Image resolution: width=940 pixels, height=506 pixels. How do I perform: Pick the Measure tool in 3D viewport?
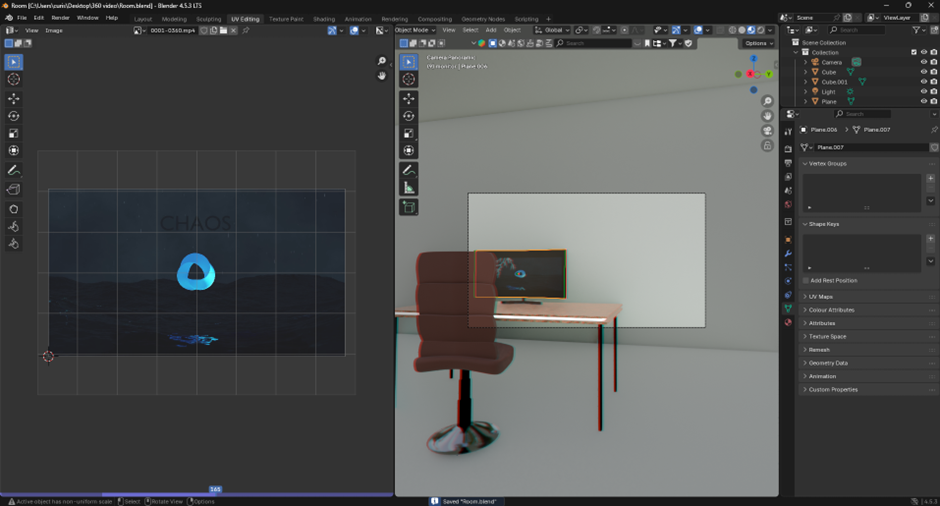[x=409, y=188]
